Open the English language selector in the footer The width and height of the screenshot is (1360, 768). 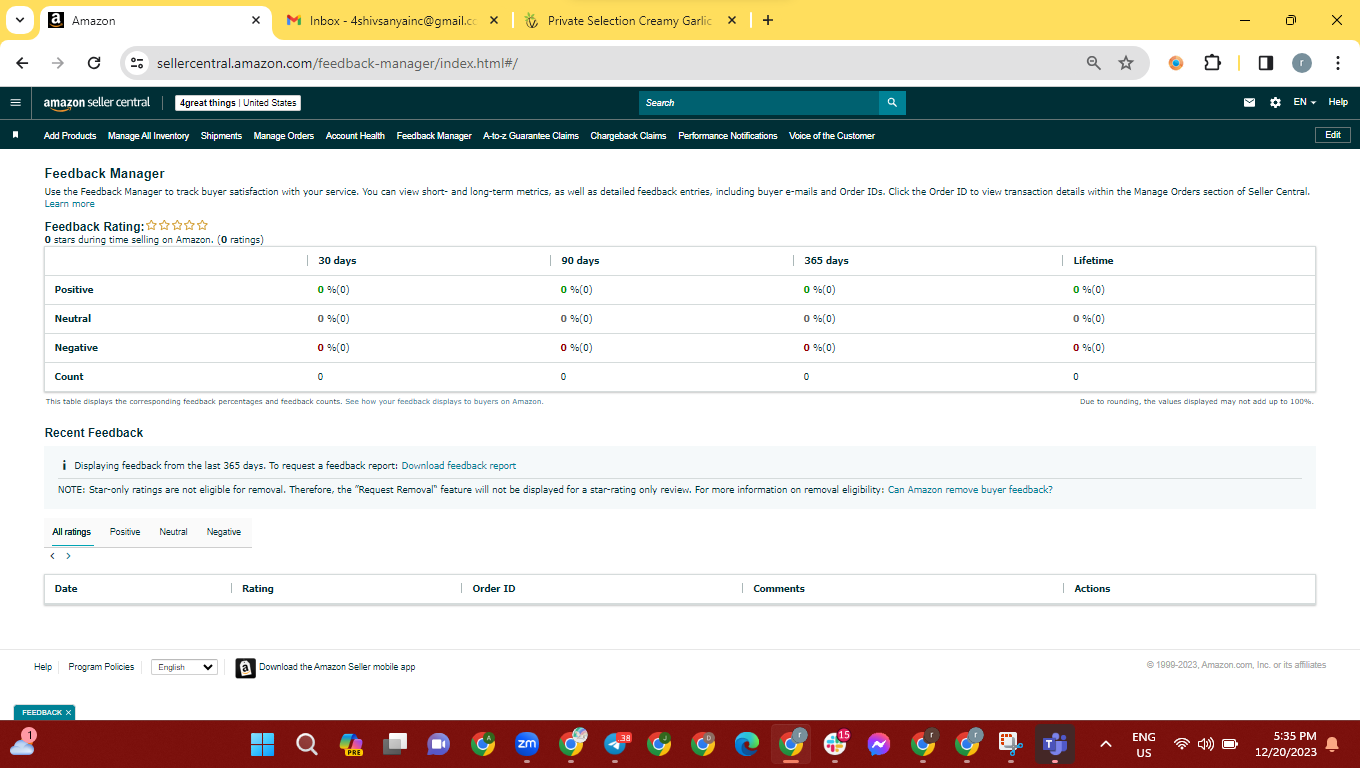184,667
